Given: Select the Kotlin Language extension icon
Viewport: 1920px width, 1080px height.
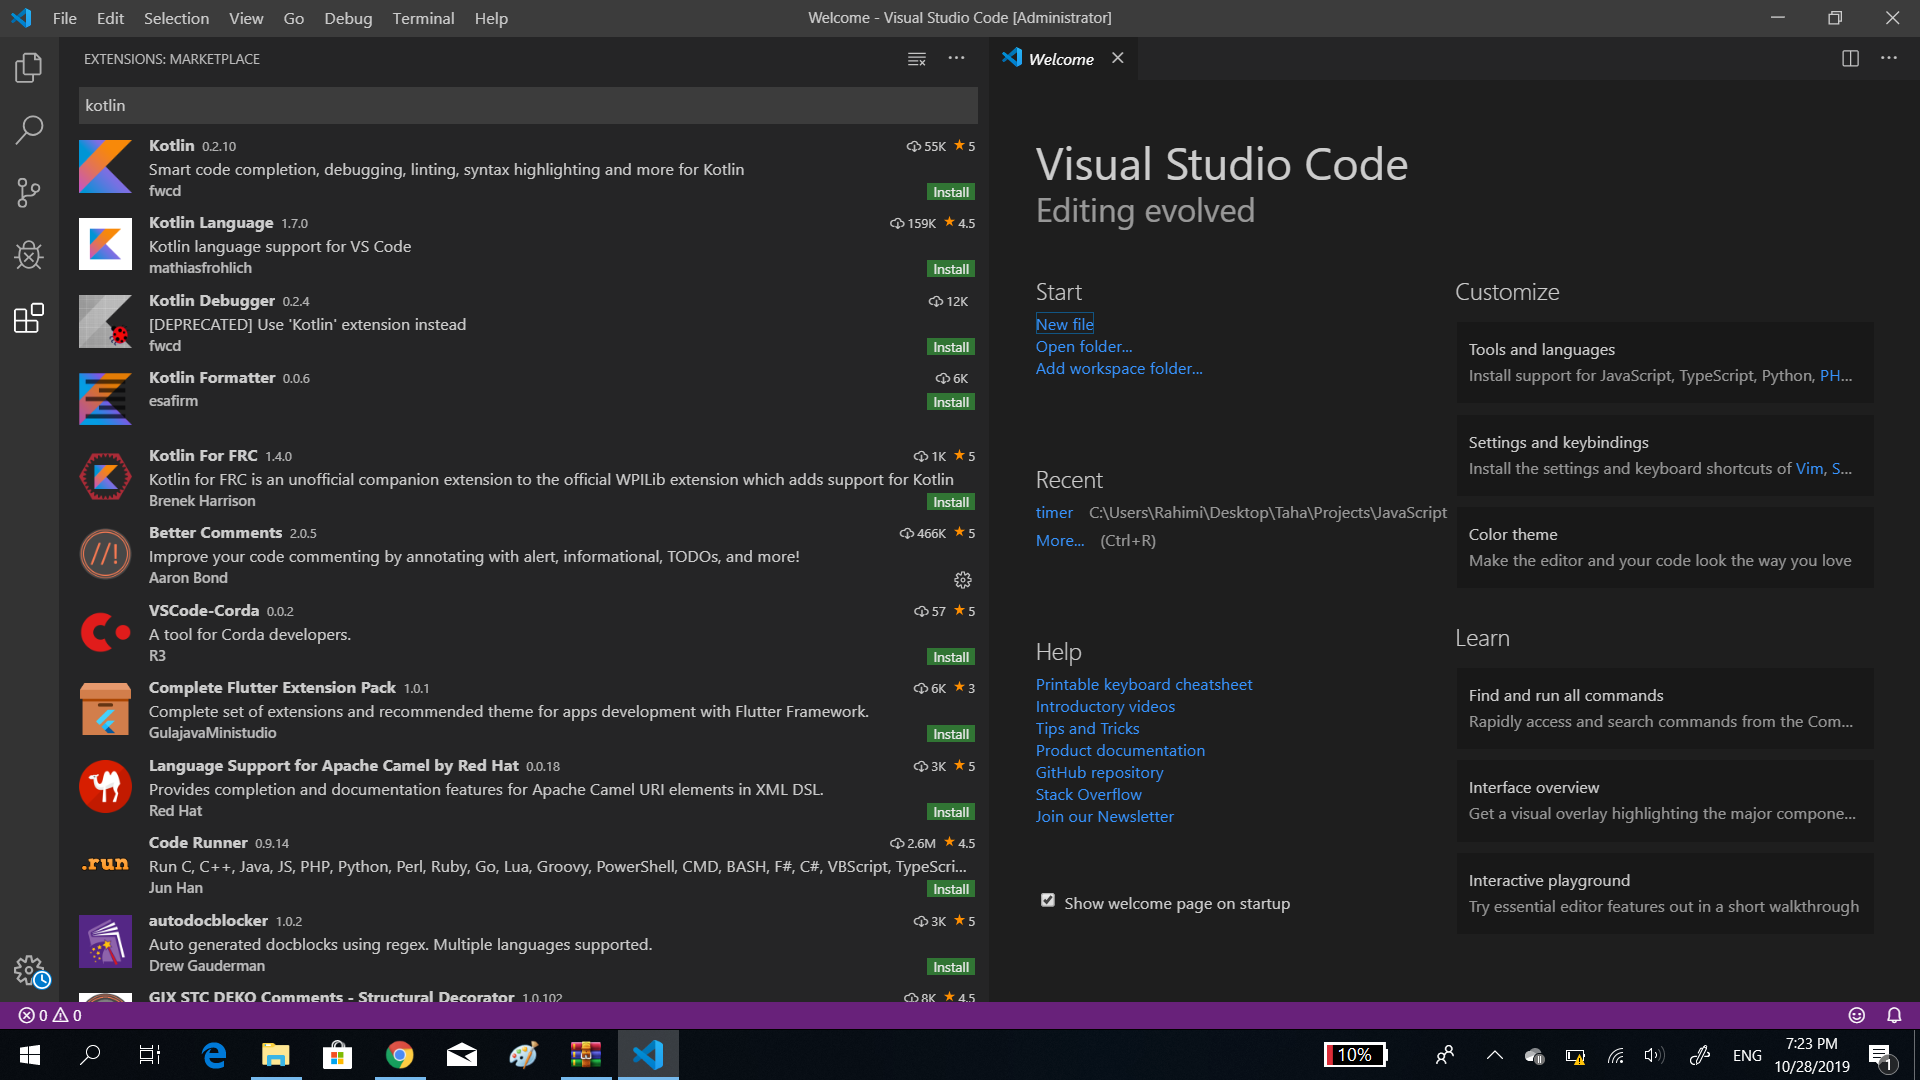Looking at the screenshot, I should (105, 244).
